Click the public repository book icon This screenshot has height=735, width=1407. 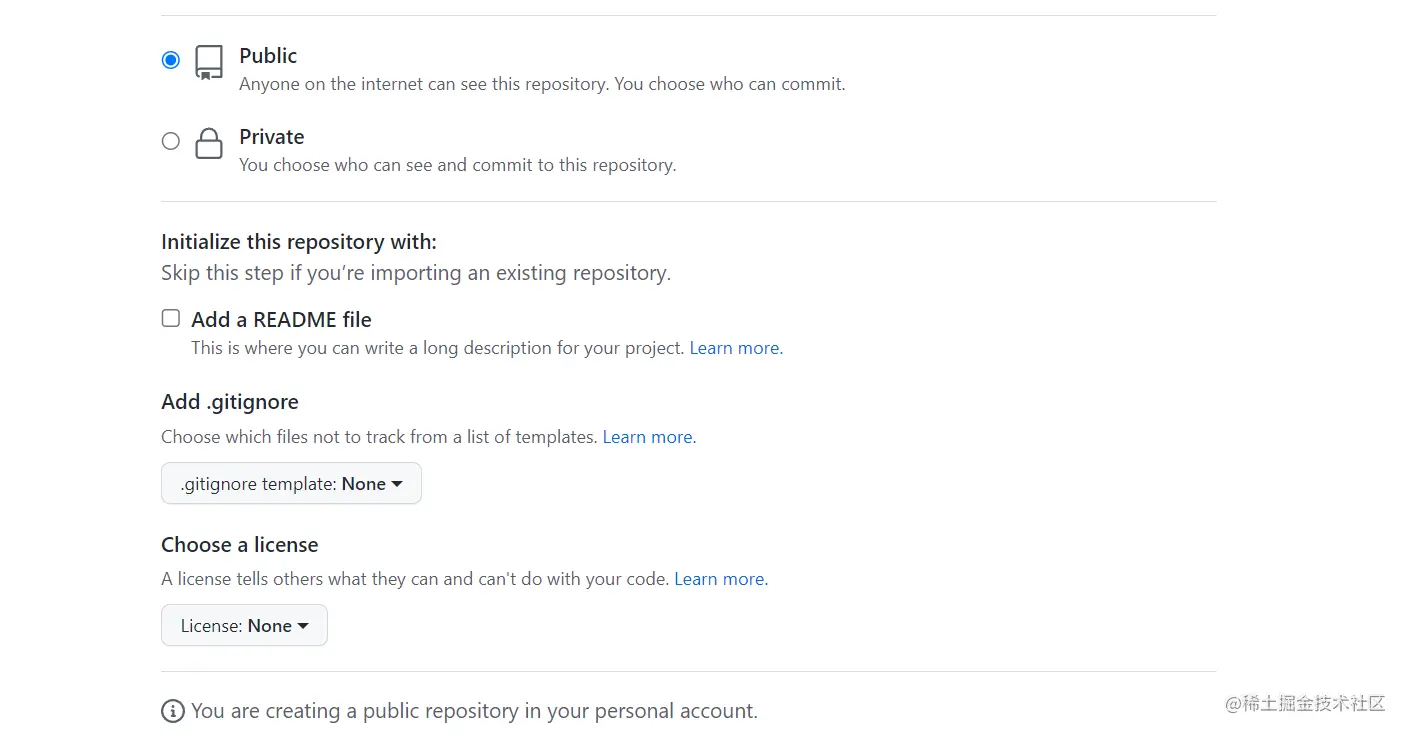[208, 62]
